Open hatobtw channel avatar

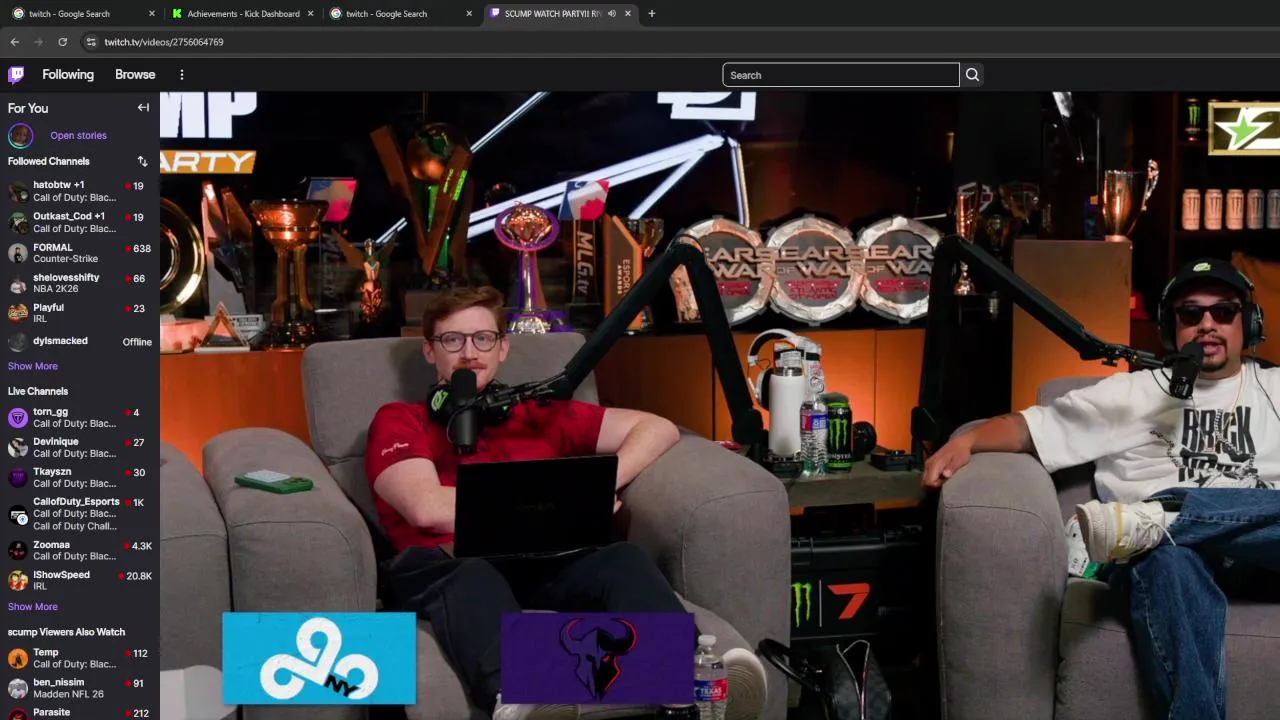[18, 191]
